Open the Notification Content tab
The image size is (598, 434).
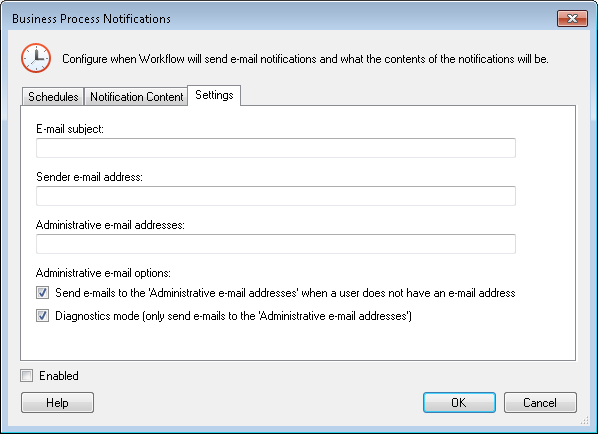click(136, 96)
